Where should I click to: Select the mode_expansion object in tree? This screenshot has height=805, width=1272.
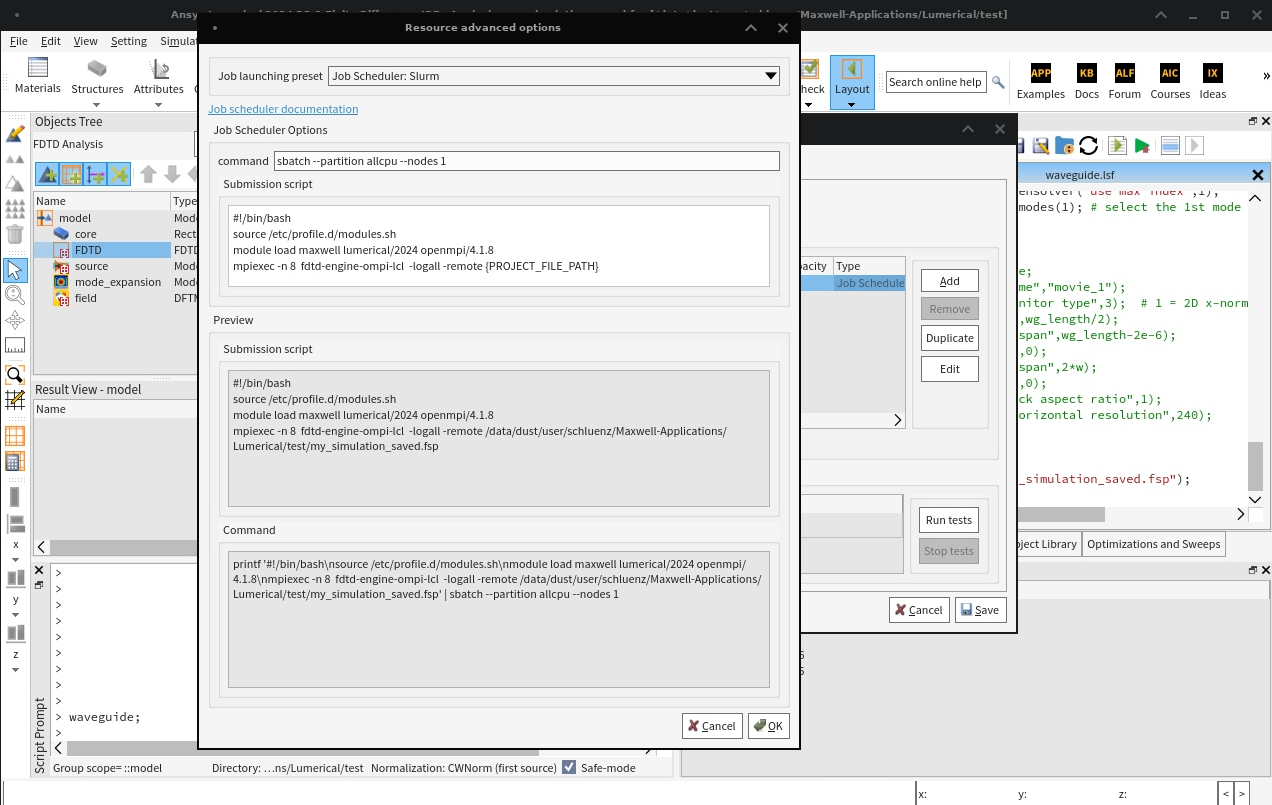(x=117, y=282)
